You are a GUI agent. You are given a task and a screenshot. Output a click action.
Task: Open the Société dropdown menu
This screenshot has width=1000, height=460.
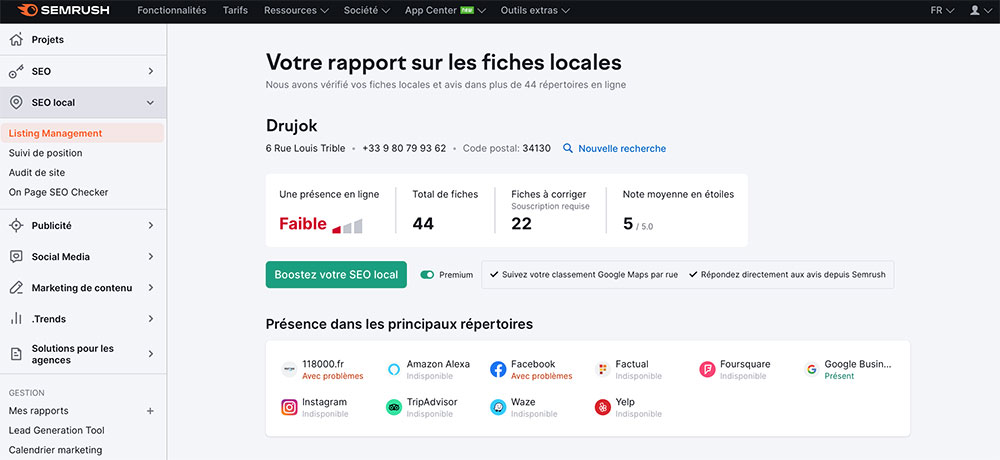(367, 10)
